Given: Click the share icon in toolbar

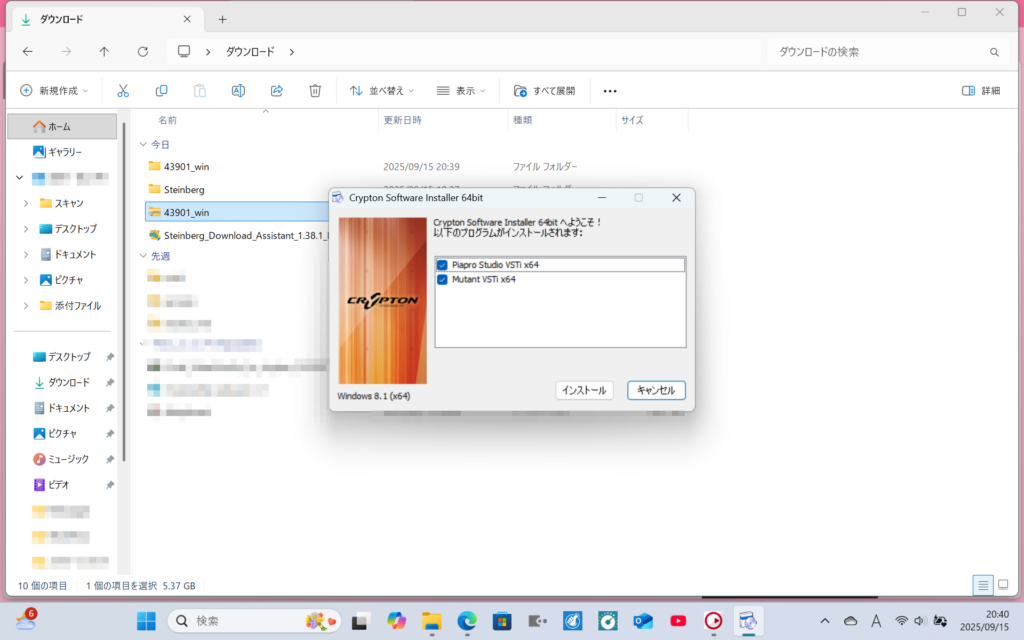Looking at the screenshot, I should (x=277, y=90).
